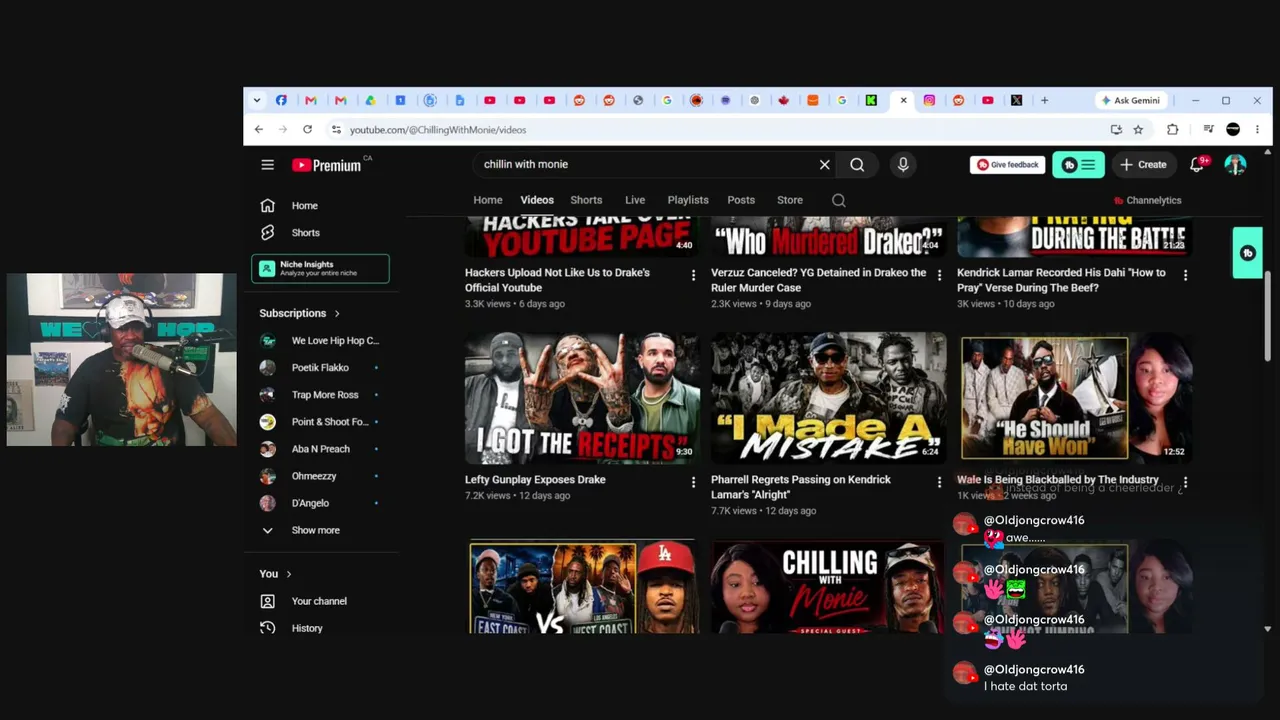
Task: Play the Lefty Gunplay Exposes Drake thumbnail
Action: click(x=582, y=397)
